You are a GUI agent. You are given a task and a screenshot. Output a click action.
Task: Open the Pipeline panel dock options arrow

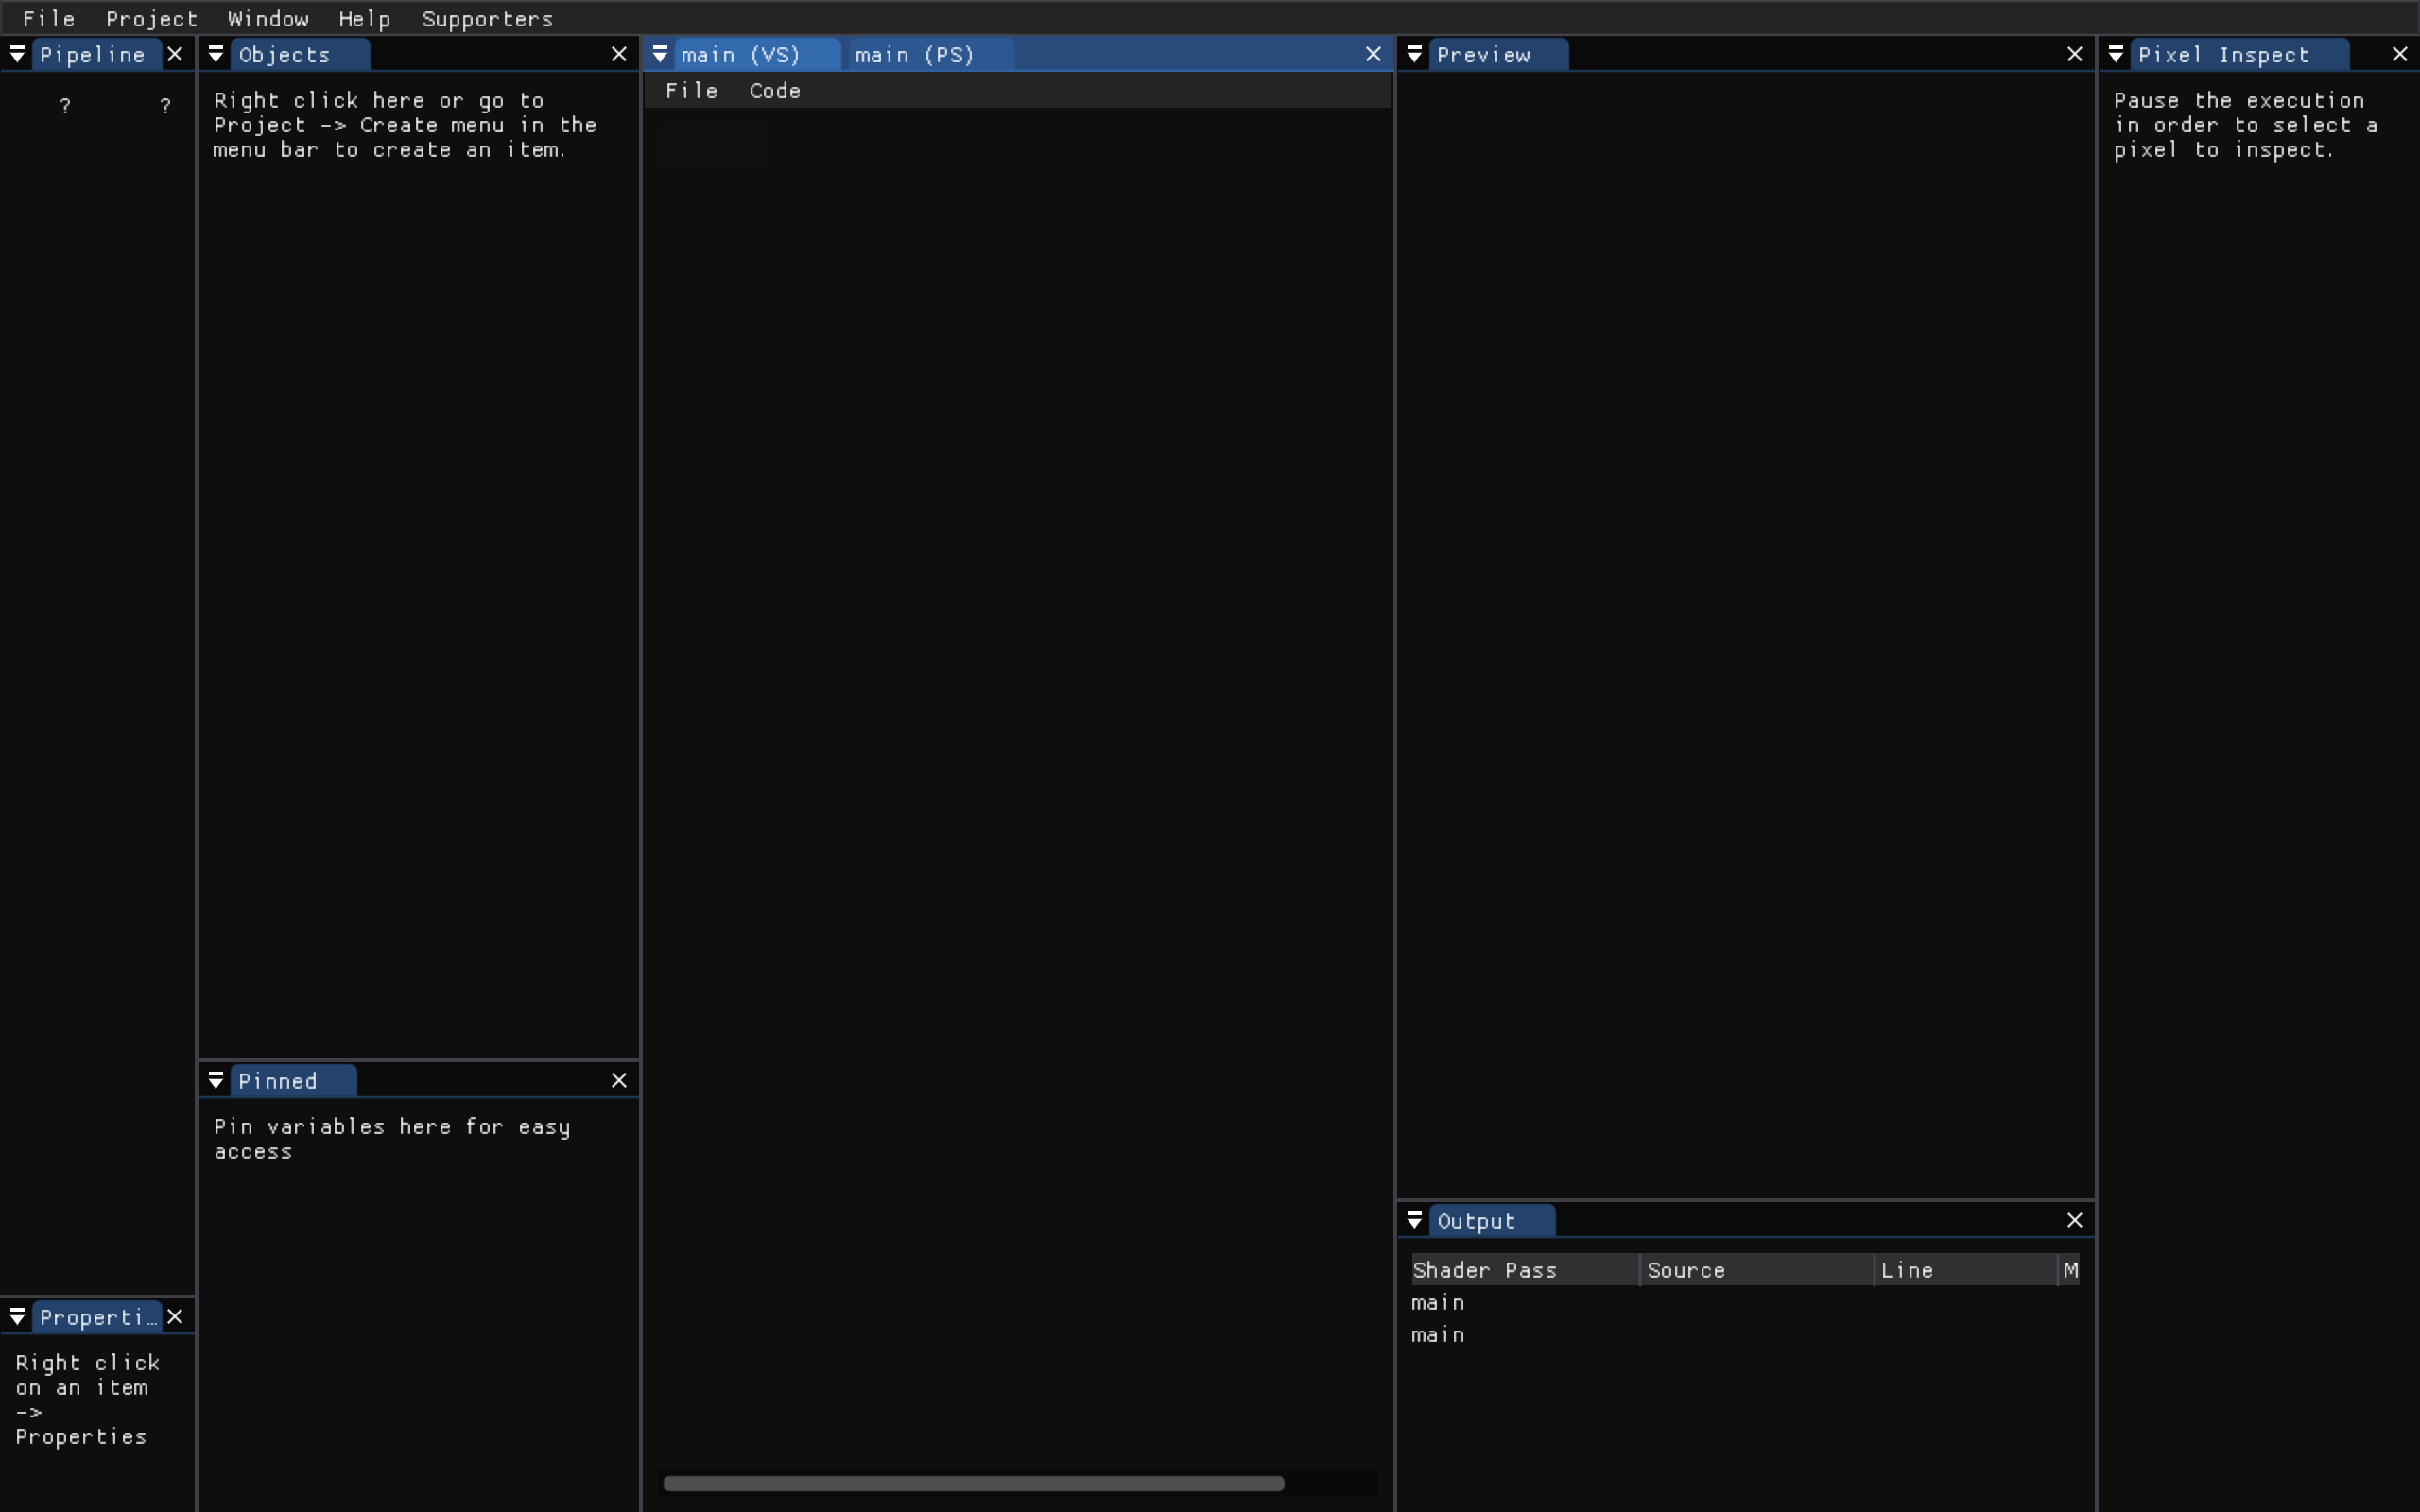click(17, 55)
